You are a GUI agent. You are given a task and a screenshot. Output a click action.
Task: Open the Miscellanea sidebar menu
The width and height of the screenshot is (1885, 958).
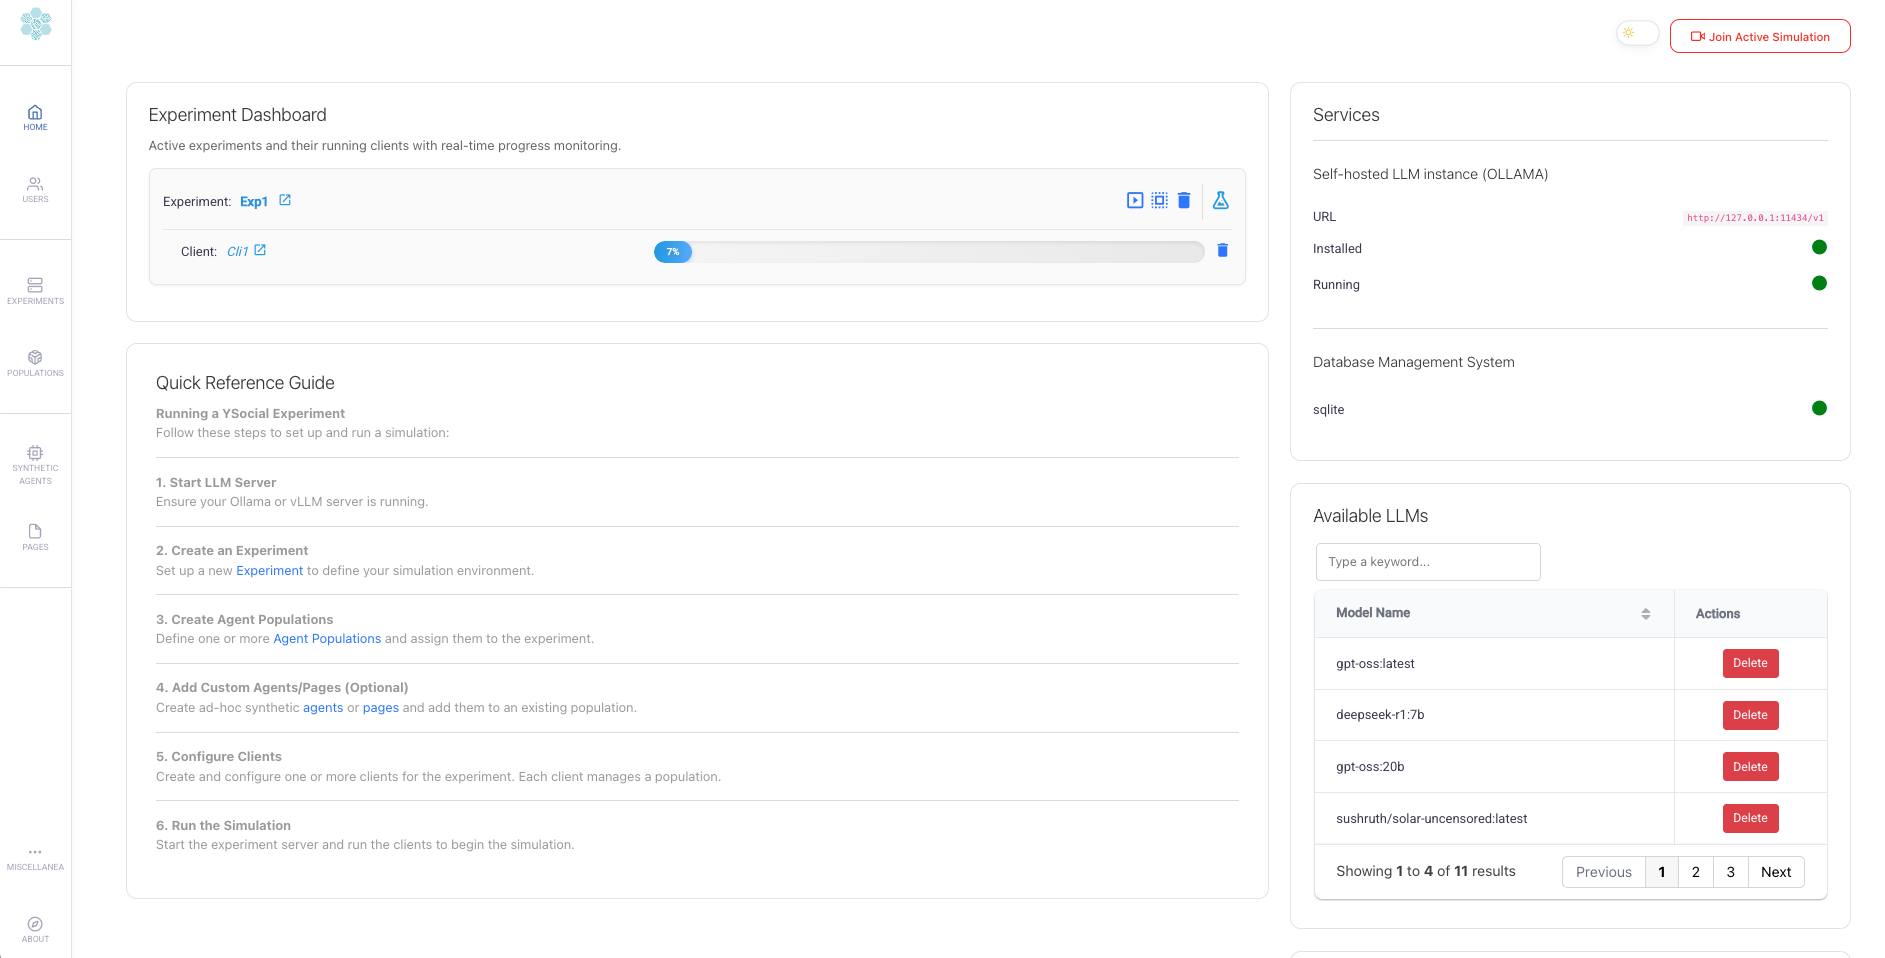click(35, 858)
